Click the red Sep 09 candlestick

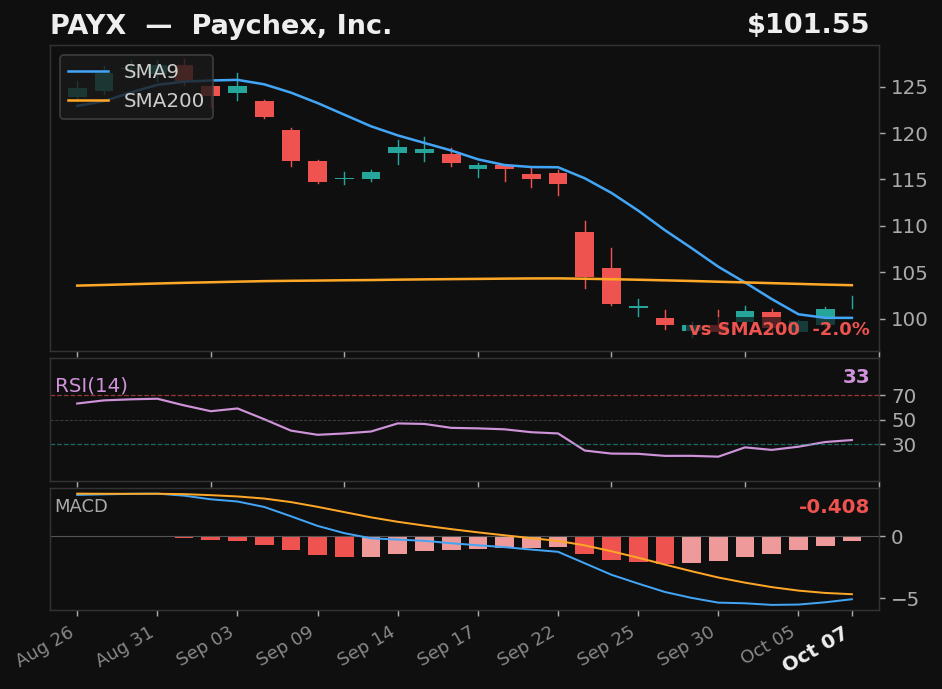coord(318,171)
